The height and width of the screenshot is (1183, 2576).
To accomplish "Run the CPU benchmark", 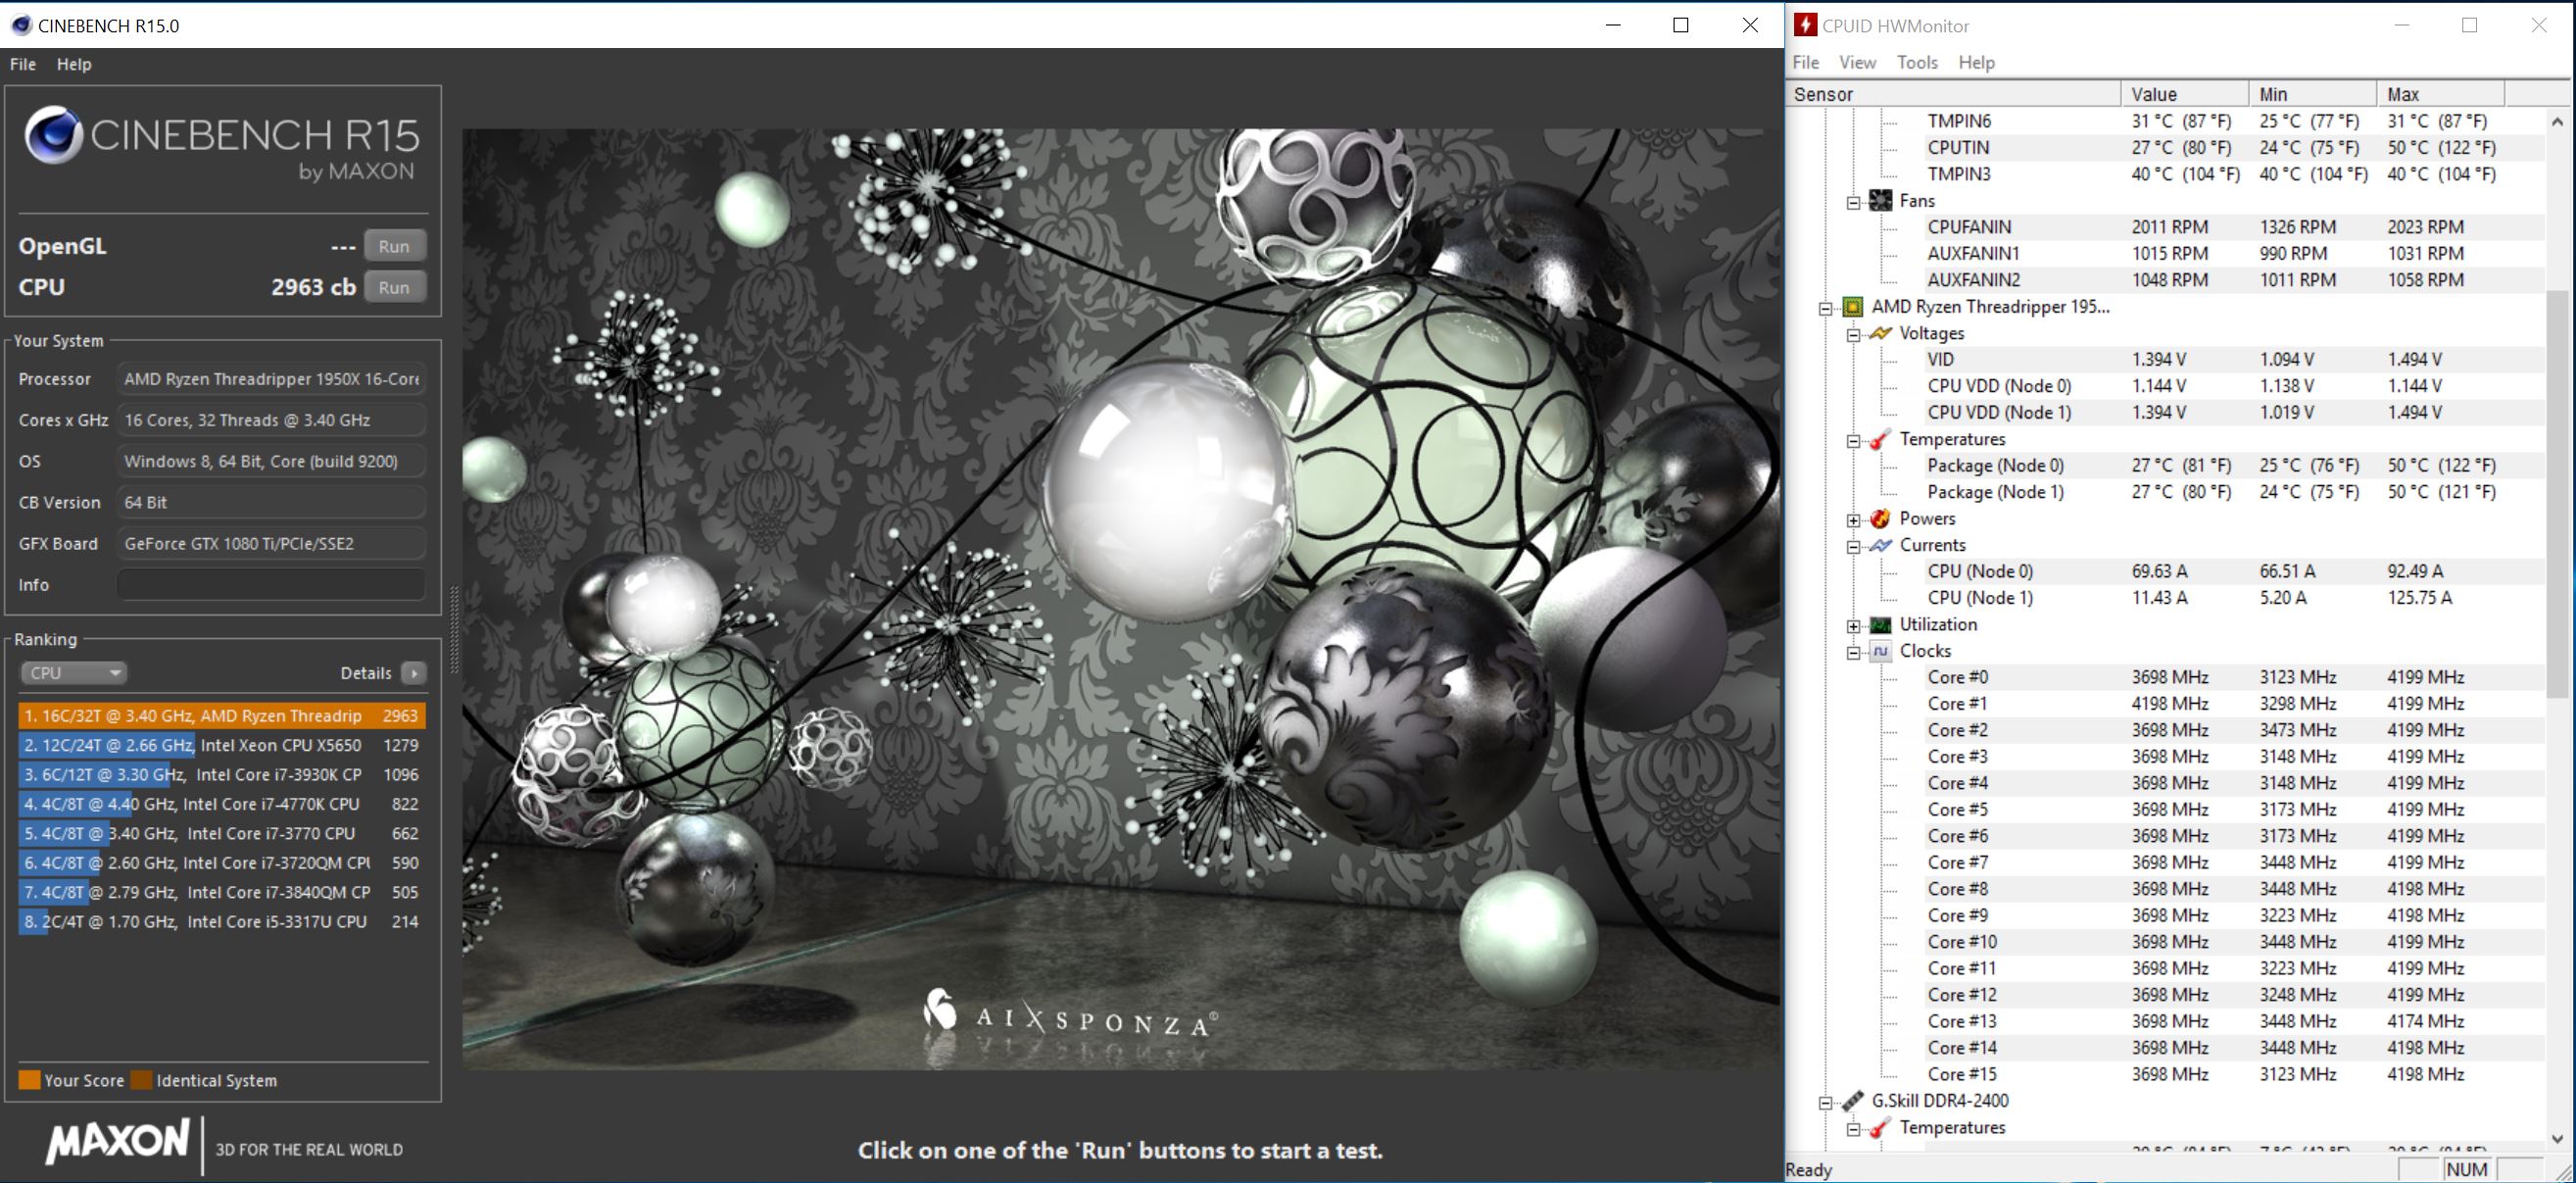I will [x=394, y=287].
